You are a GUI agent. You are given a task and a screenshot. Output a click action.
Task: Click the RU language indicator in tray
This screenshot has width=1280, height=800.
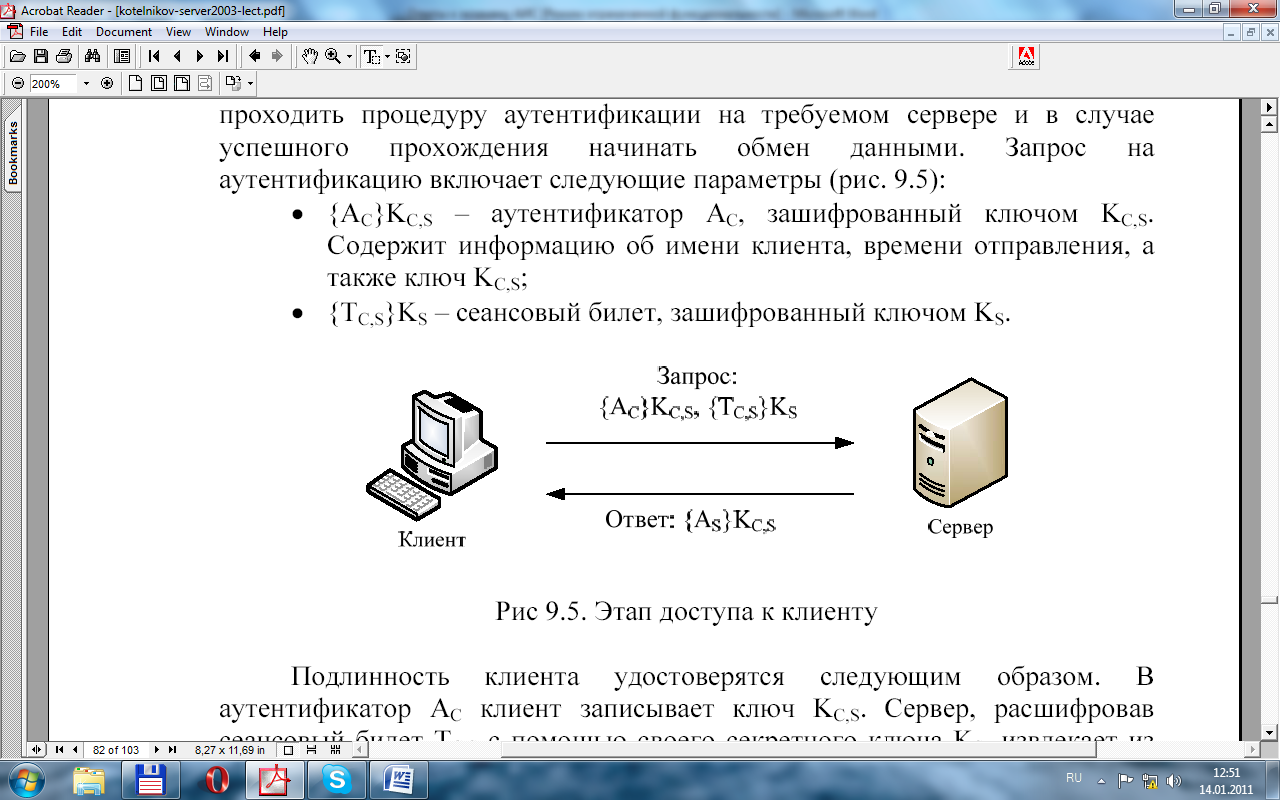[x=1074, y=777]
